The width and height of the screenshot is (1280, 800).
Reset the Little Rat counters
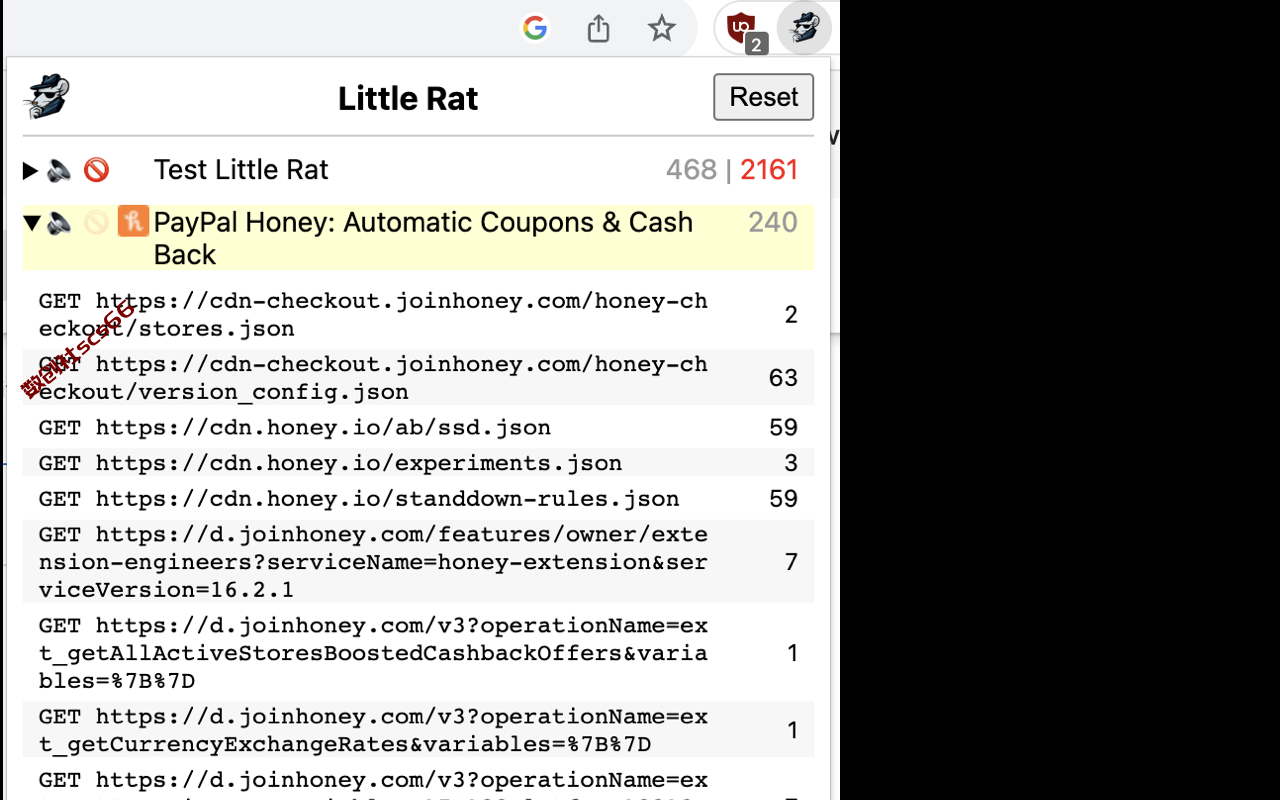[x=763, y=97]
